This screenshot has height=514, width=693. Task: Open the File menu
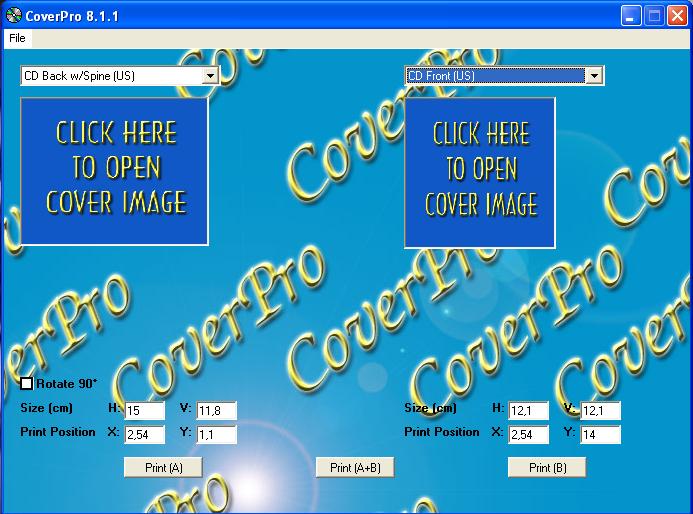coord(17,38)
